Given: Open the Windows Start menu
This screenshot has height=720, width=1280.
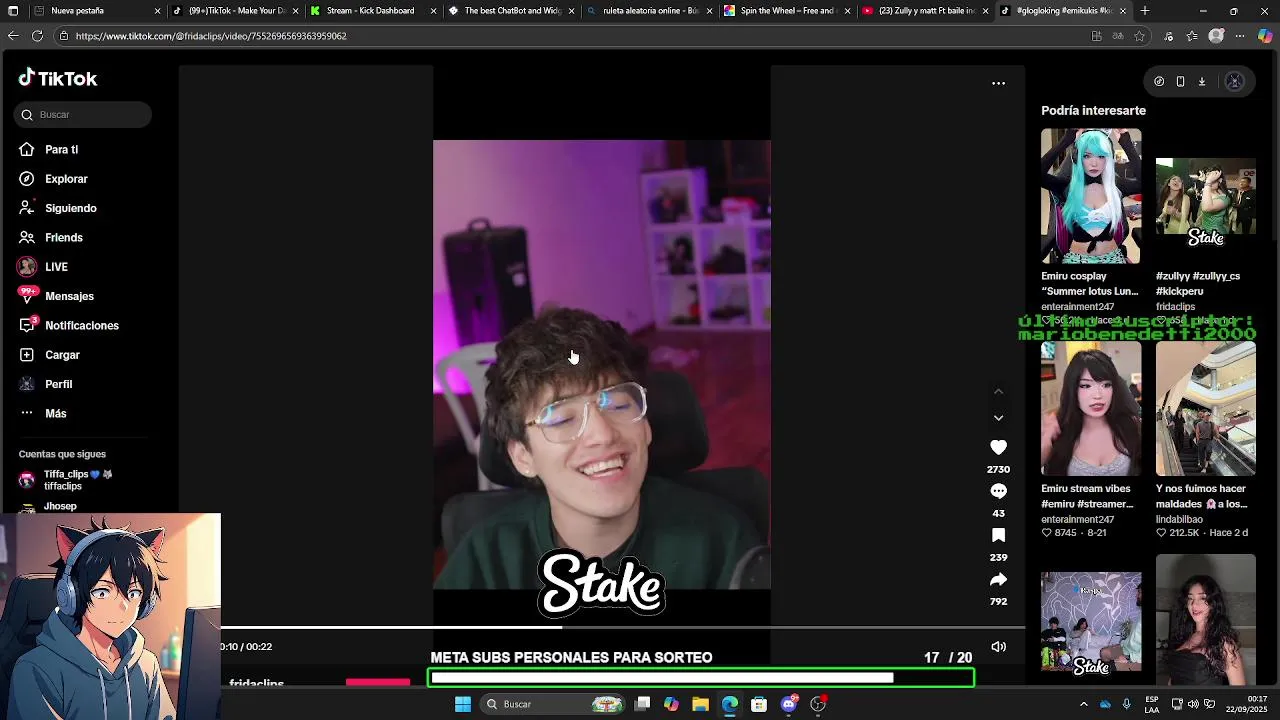Looking at the screenshot, I should pyautogui.click(x=463, y=704).
